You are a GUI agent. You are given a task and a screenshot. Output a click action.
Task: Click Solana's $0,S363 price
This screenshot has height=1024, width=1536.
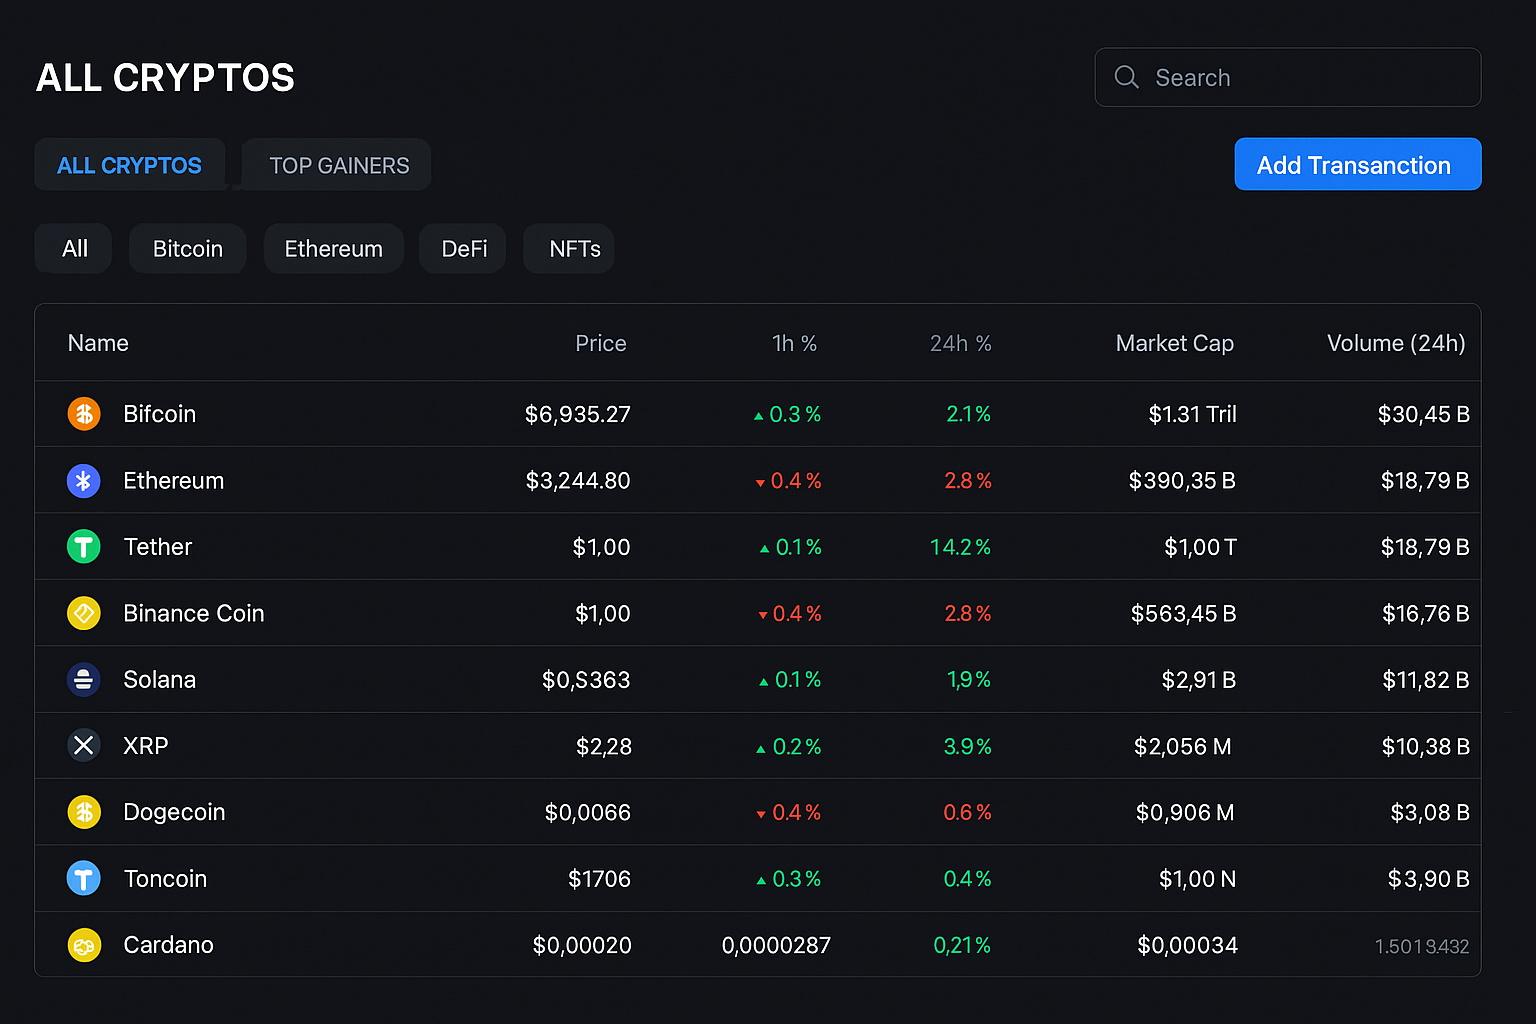586,680
